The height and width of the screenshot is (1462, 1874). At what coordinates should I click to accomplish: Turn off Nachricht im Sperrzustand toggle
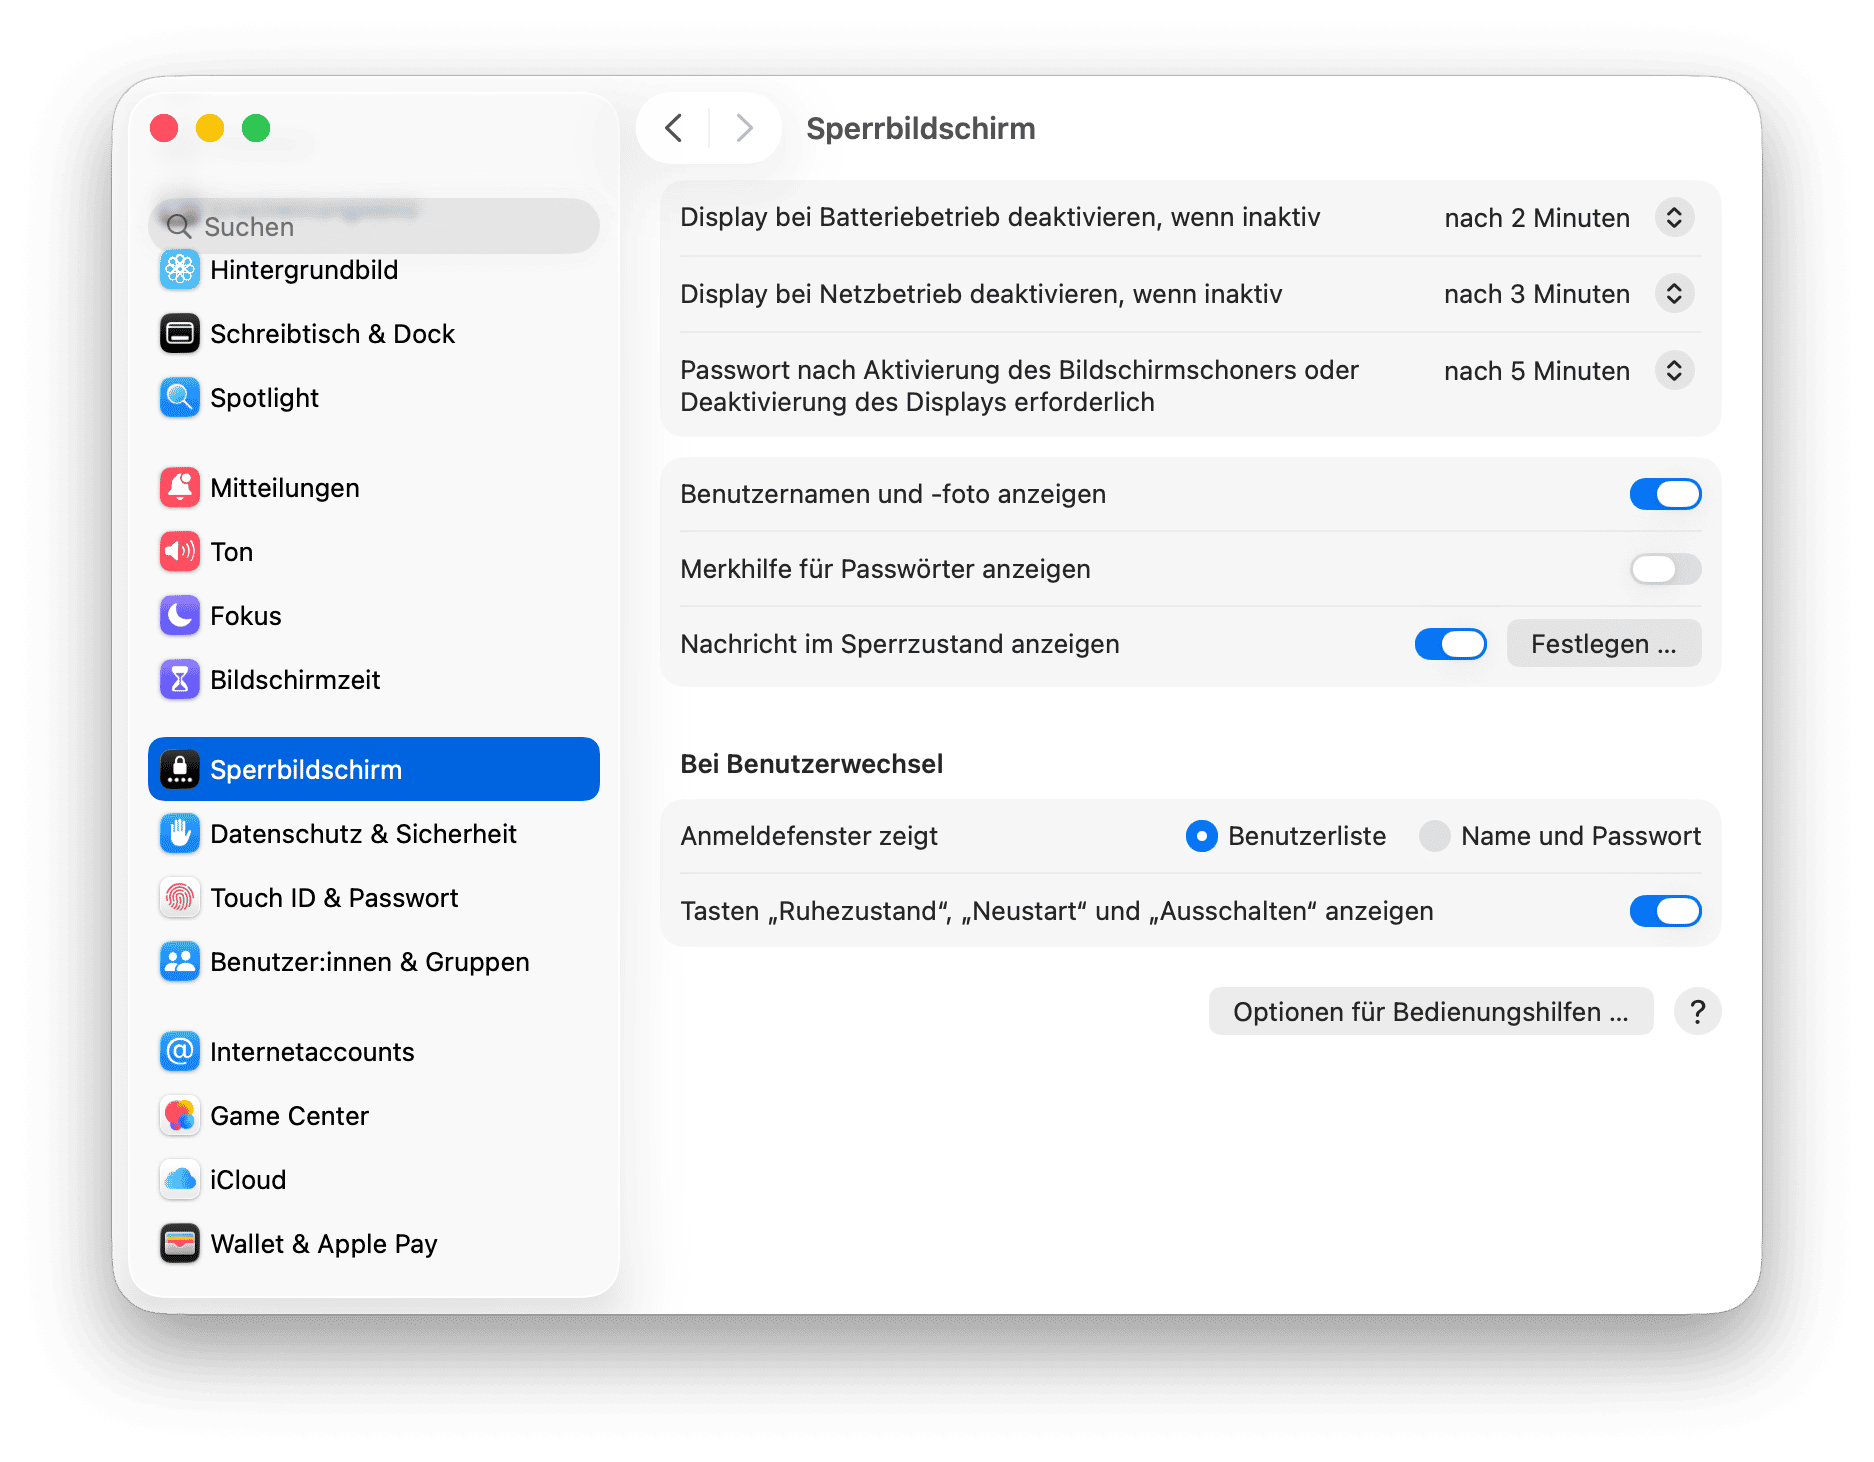[x=1450, y=644]
